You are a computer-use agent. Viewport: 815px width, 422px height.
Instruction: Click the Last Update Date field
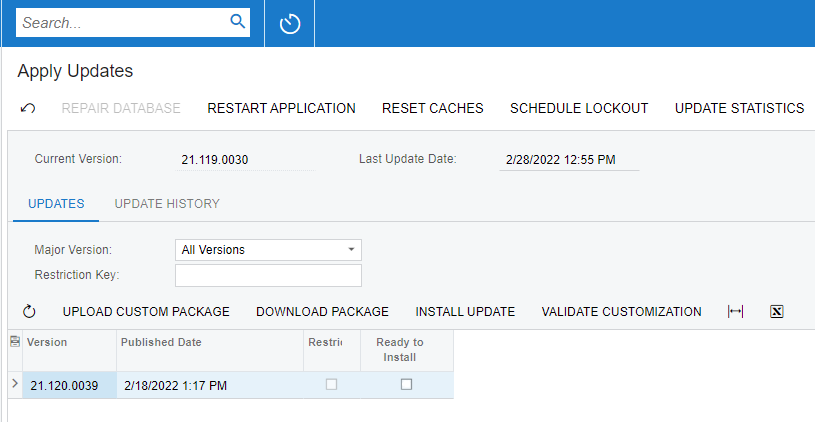click(x=569, y=160)
